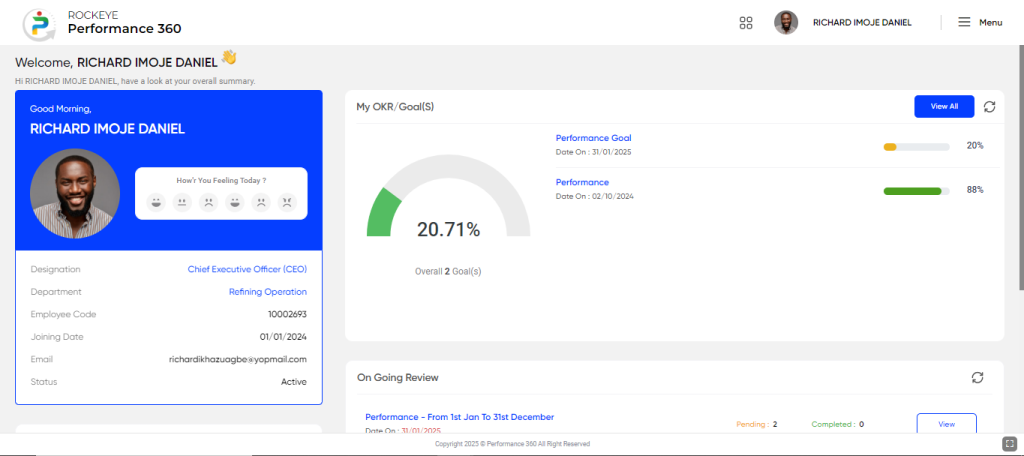Open the hamburger Menu icon
Screen dimensions: 1024x456
964,22
